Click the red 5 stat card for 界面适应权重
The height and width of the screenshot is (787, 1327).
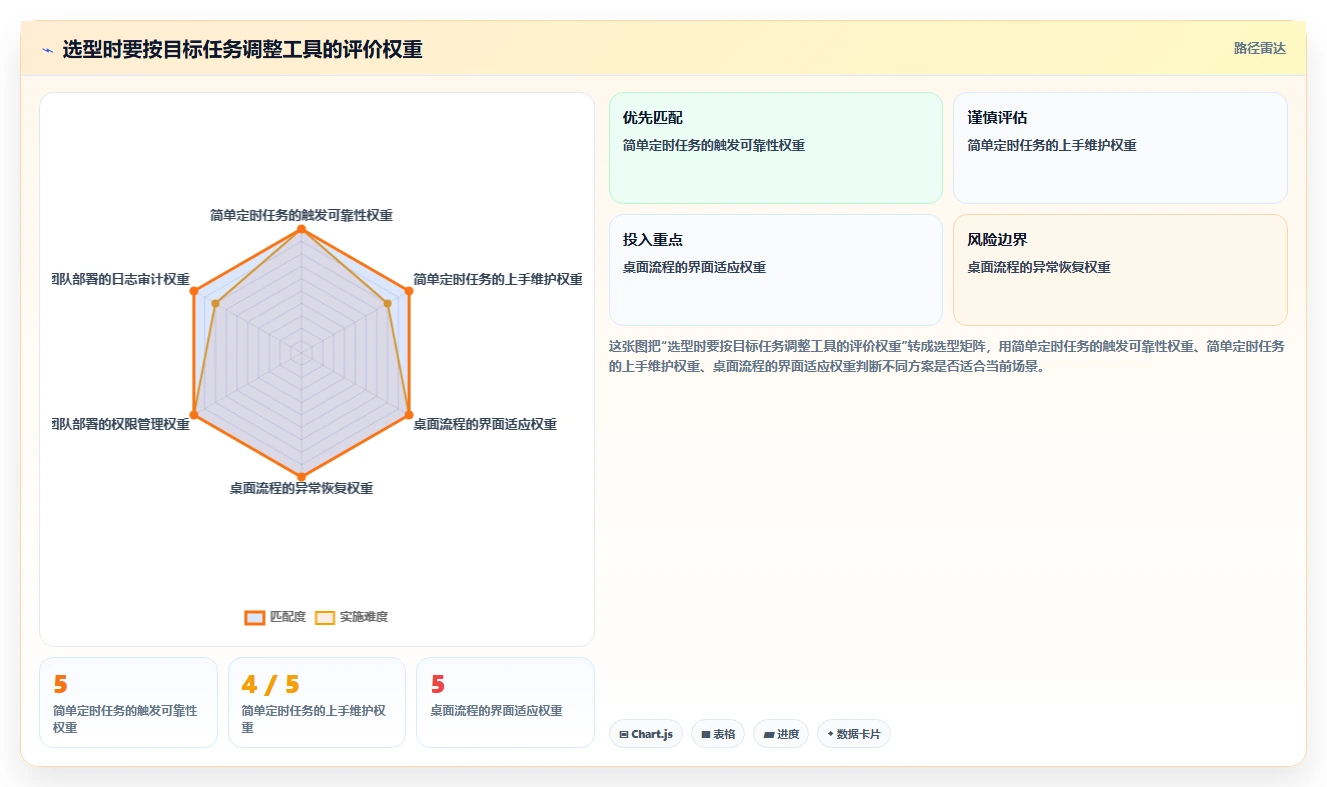coord(505,702)
